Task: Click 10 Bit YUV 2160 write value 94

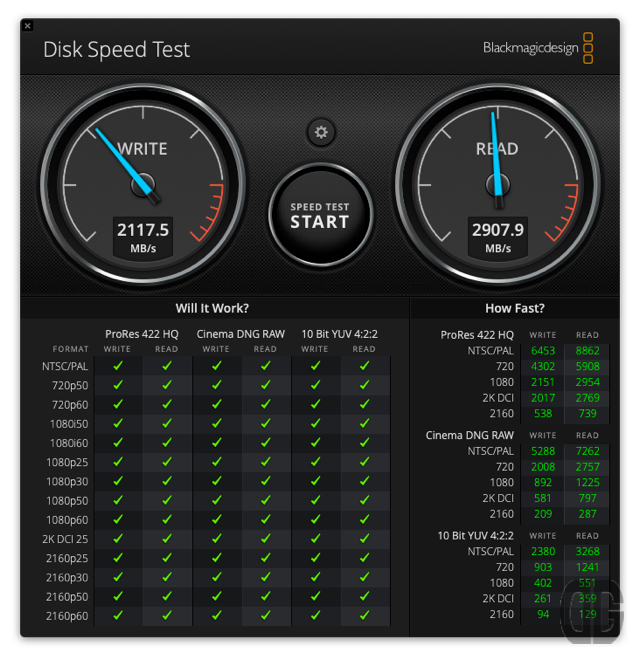Action: (543, 615)
